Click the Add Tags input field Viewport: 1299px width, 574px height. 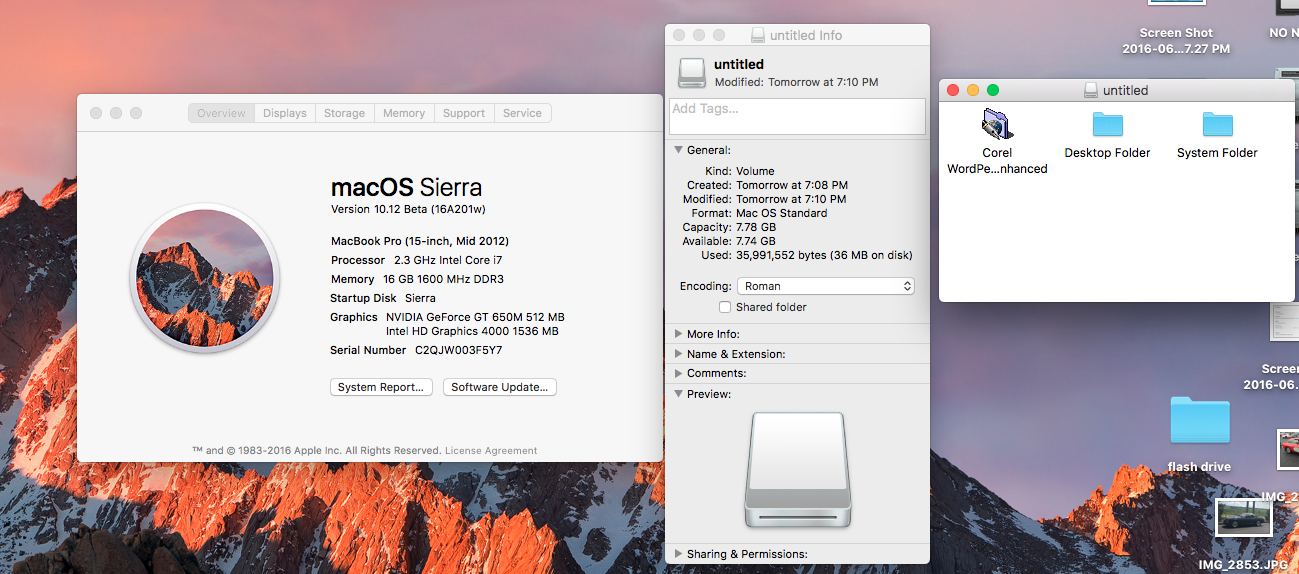click(x=797, y=116)
